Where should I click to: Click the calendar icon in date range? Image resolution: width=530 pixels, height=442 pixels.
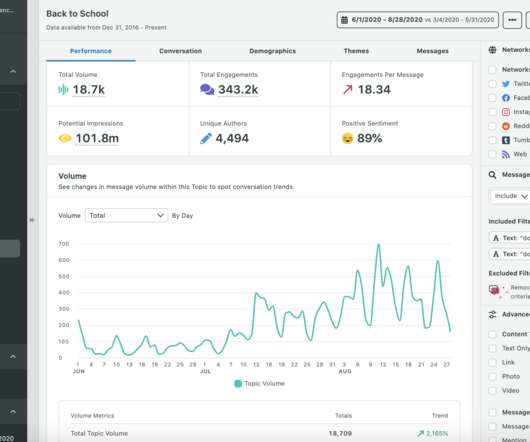344,20
